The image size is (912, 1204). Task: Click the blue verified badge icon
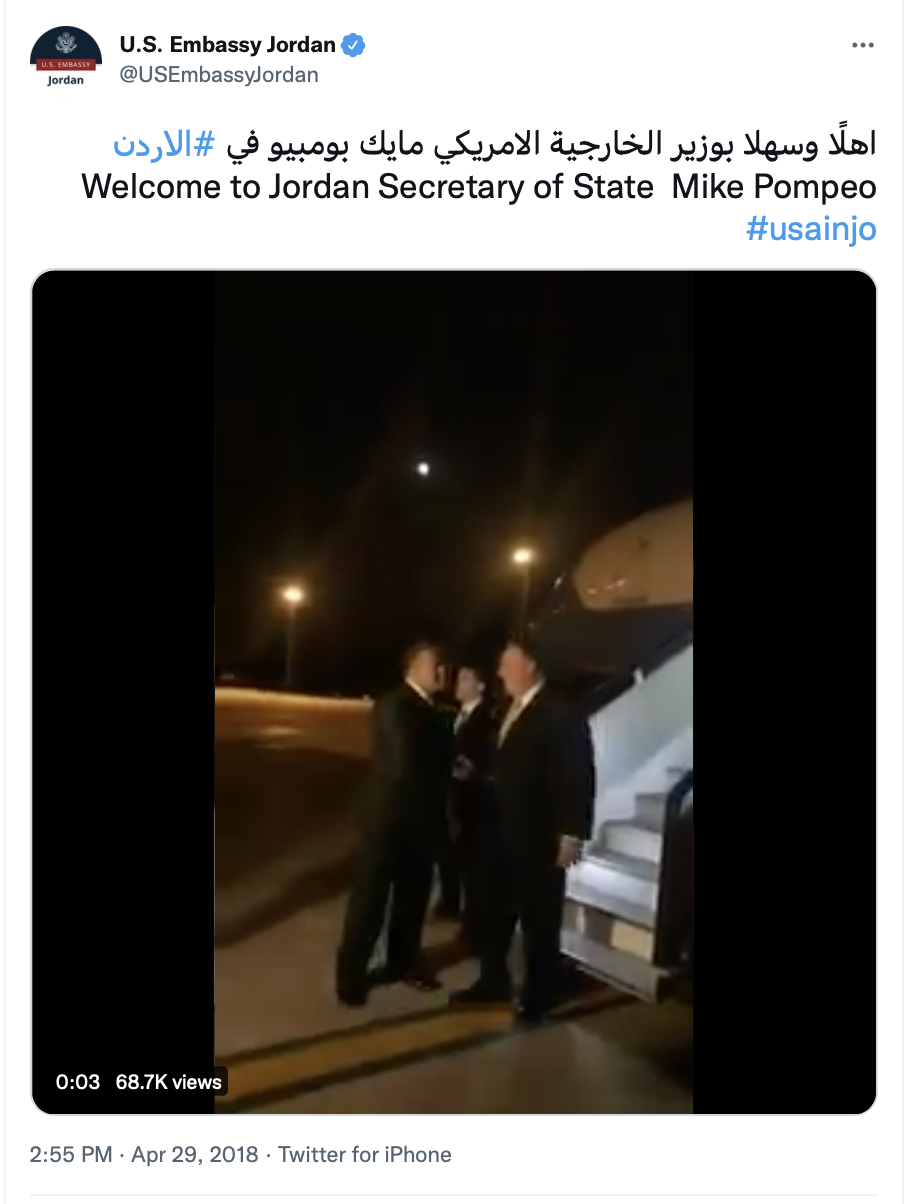tap(354, 44)
